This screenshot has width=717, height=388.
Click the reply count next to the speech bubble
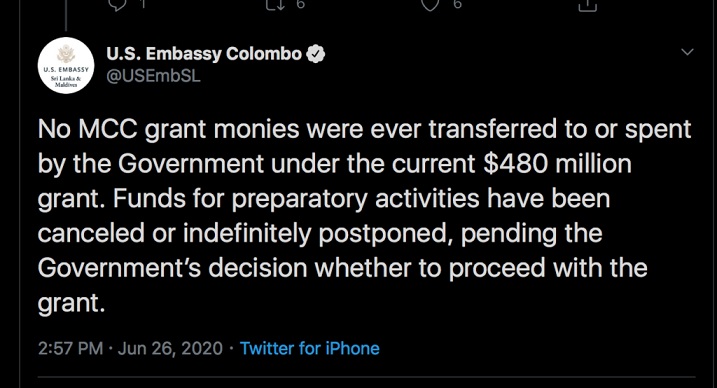143,4
